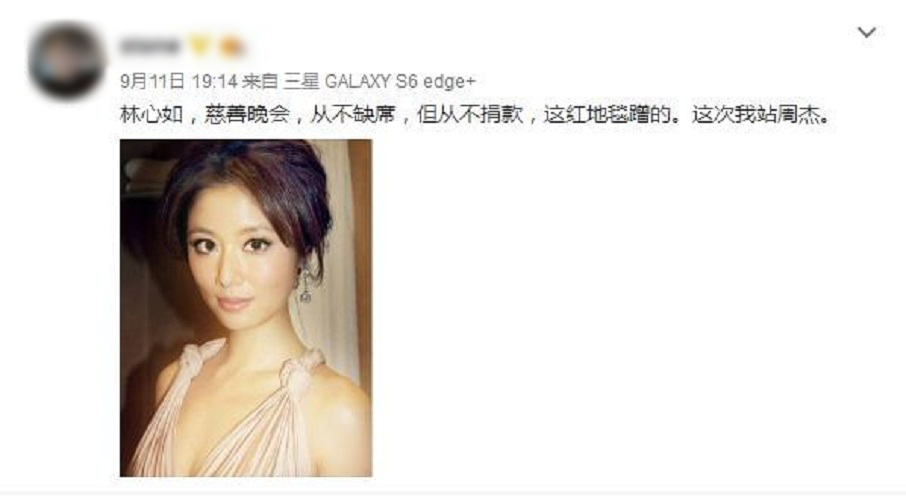Screen dimensions: 906x500
Task: Click the circular user avatar image
Action: tap(66, 60)
